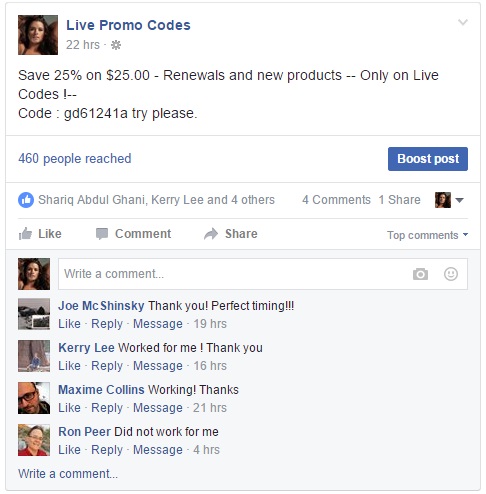Click Message under Maxime Collins' comment
Viewport: 486px width, 494px height.
[x=158, y=408]
